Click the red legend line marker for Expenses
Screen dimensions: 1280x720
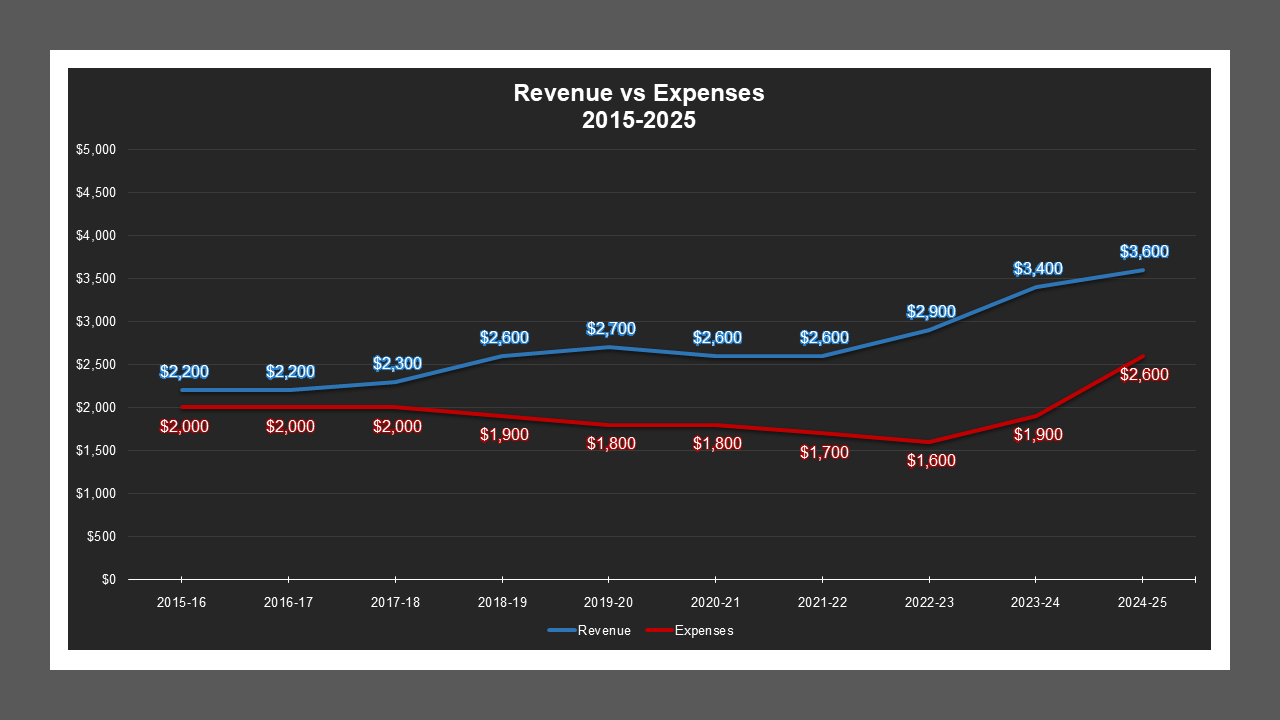[657, 630]
